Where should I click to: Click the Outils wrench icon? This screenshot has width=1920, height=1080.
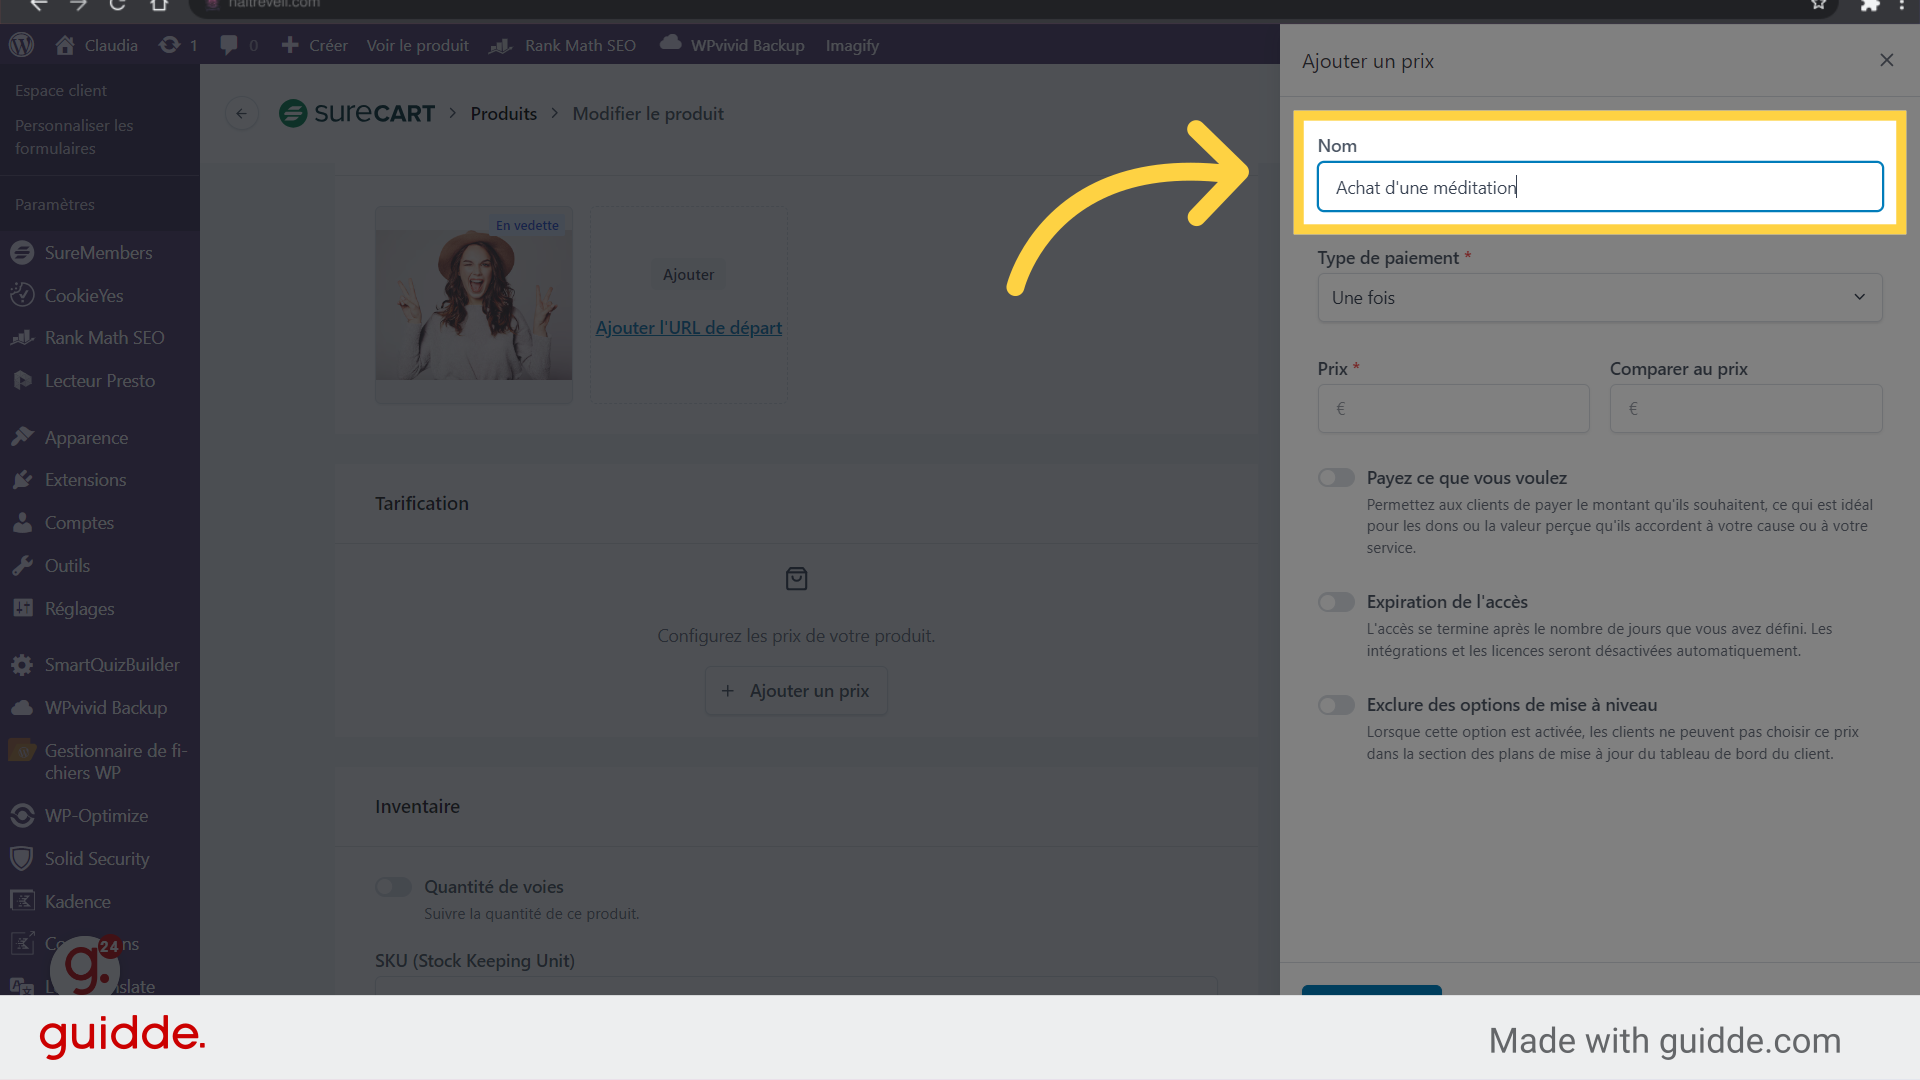click(x=22, y=566)
